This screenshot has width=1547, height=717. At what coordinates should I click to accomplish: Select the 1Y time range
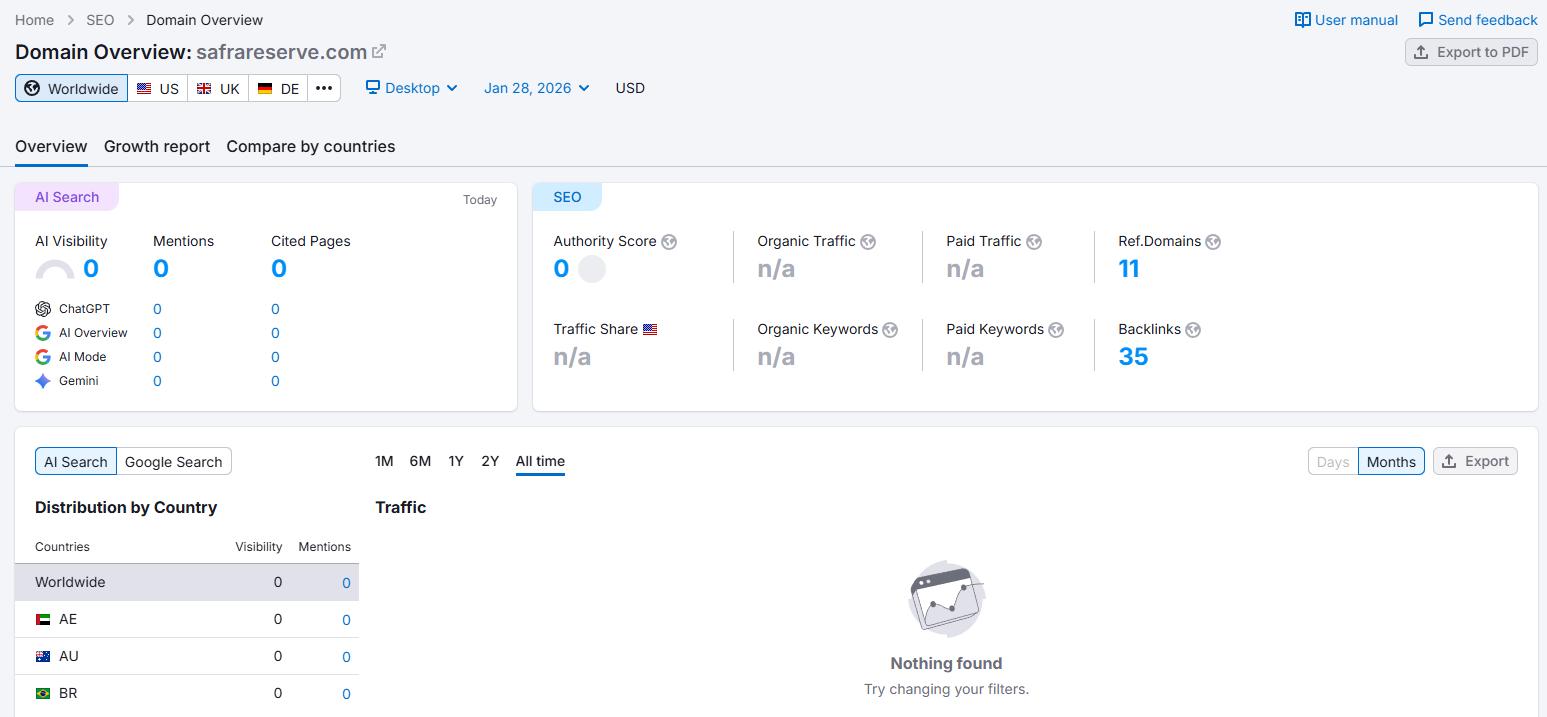[456, 461]
